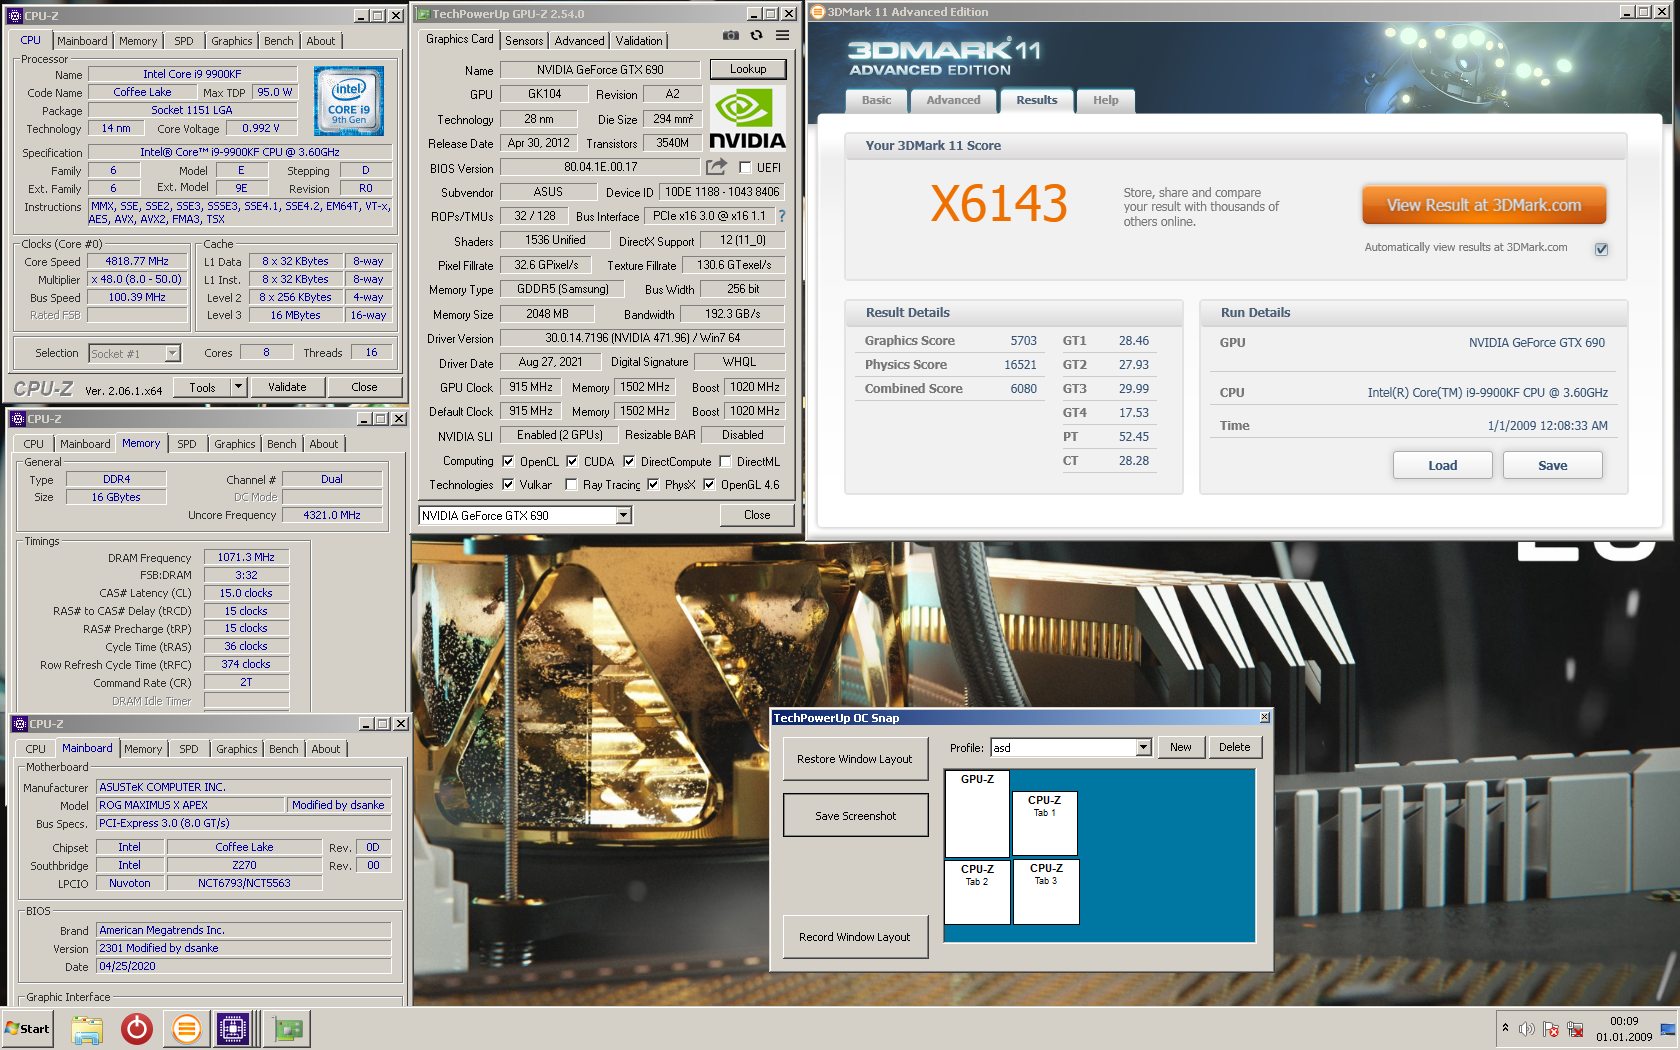Toggle the Ray Tracing checkbox
The width and height of the screenshot is (1680, 1050).
(571, 484)
